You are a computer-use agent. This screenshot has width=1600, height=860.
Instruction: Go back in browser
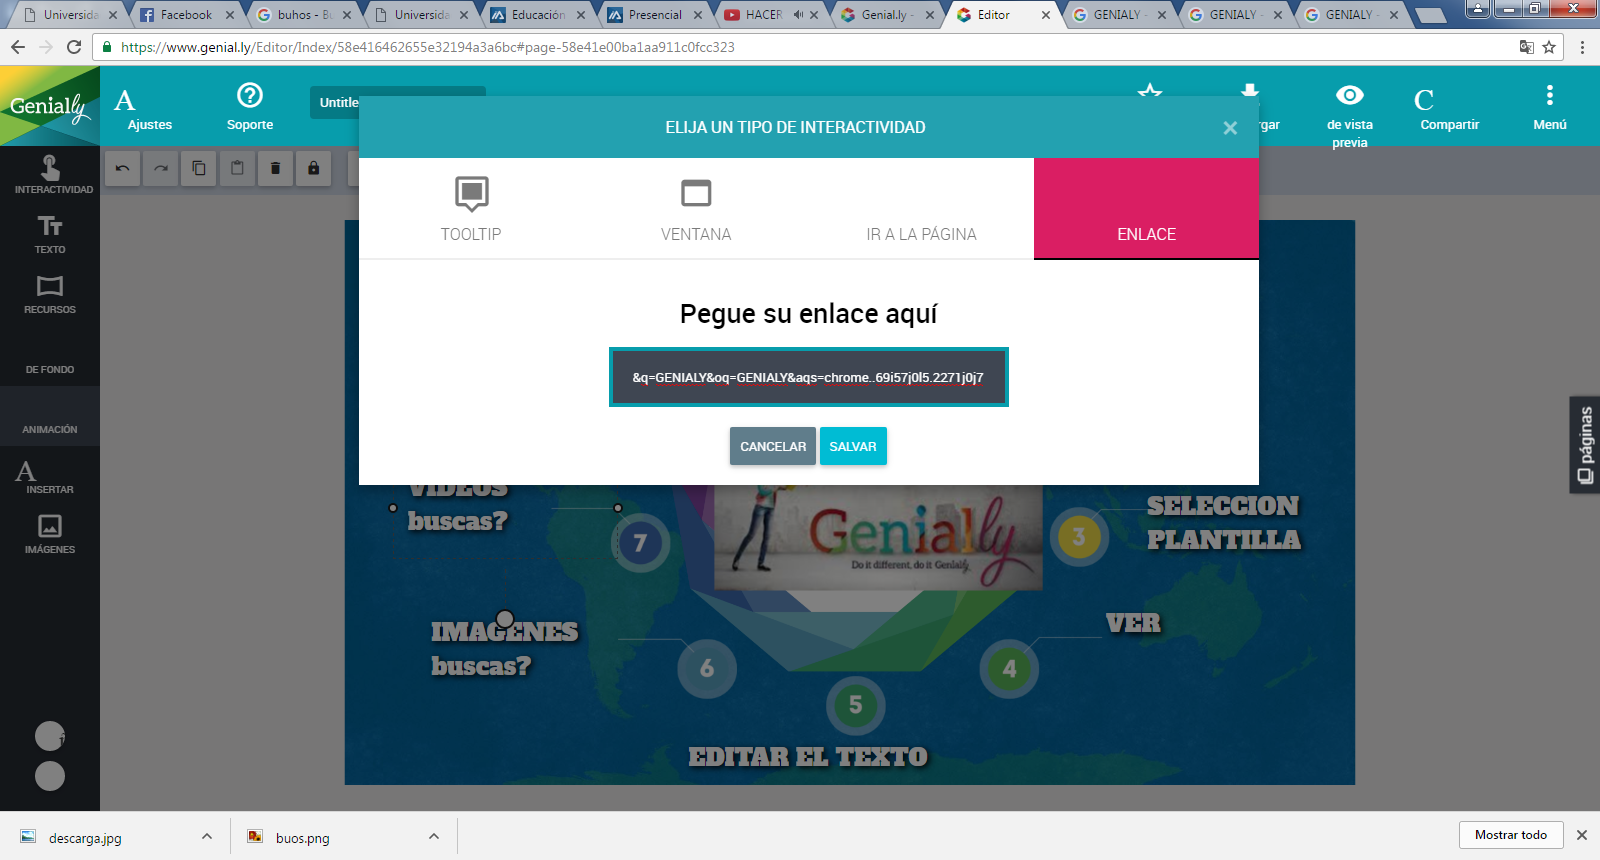(x=18, y=47)
